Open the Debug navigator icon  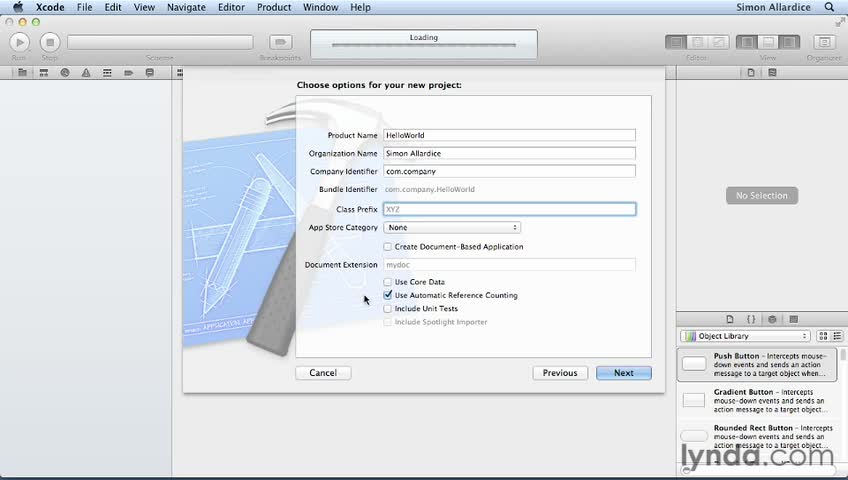[x=107, y=72]
